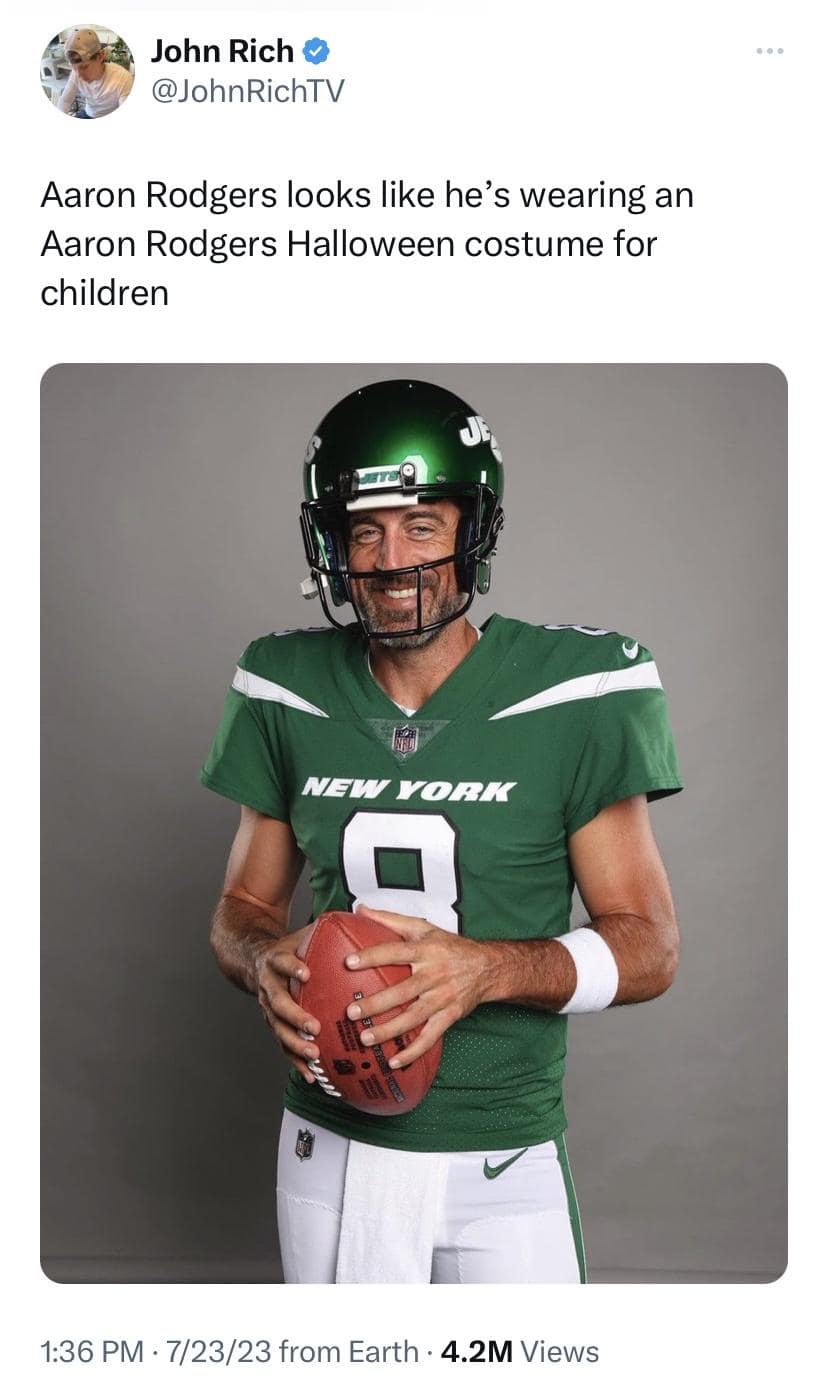Click the tweet text about Halloween costume
Screen dimensions: 828x1394
coord(367,244)
